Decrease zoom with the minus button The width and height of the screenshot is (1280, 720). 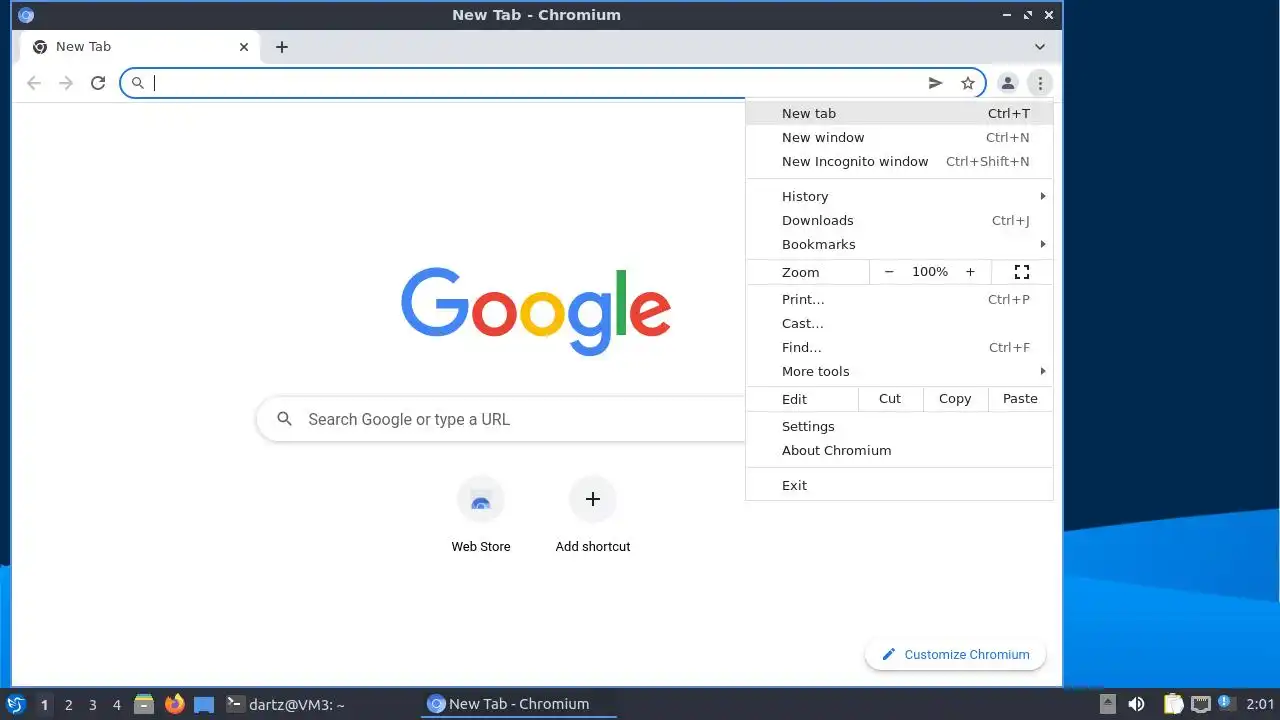pos(889,272)
